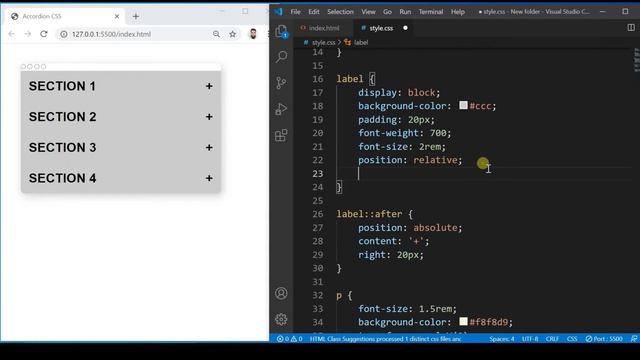Reload the Chrome page
The image size is (640, 360).
tap(44, 34)
